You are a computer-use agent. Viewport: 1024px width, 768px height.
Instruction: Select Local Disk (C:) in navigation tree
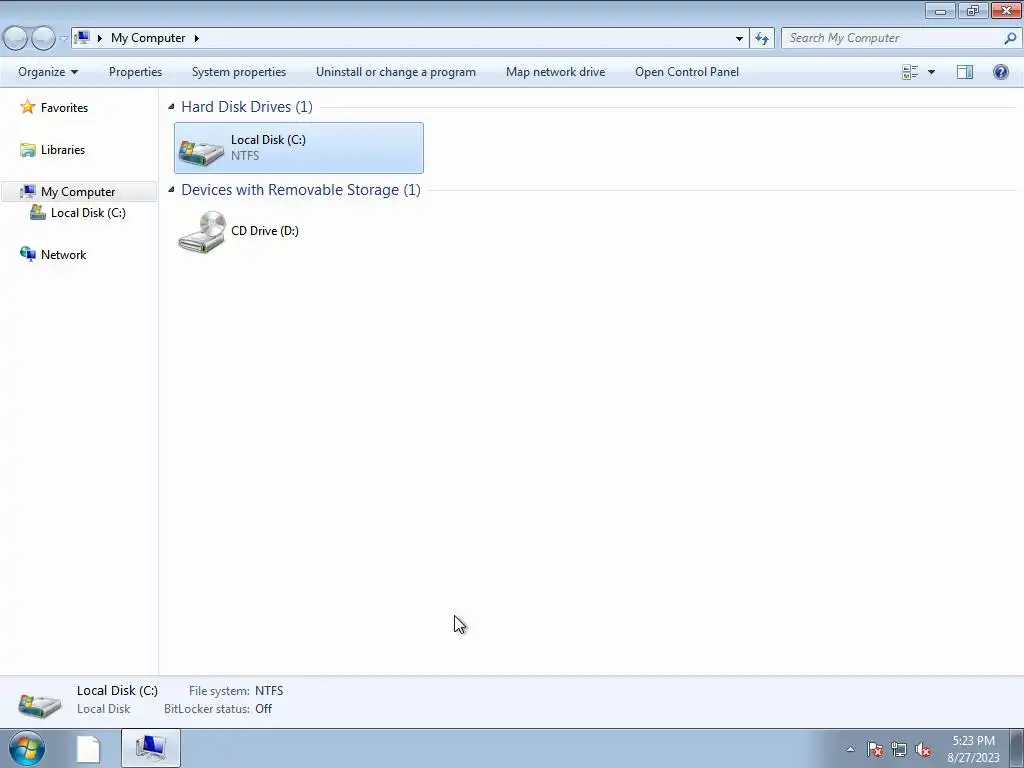pos(88,212)
